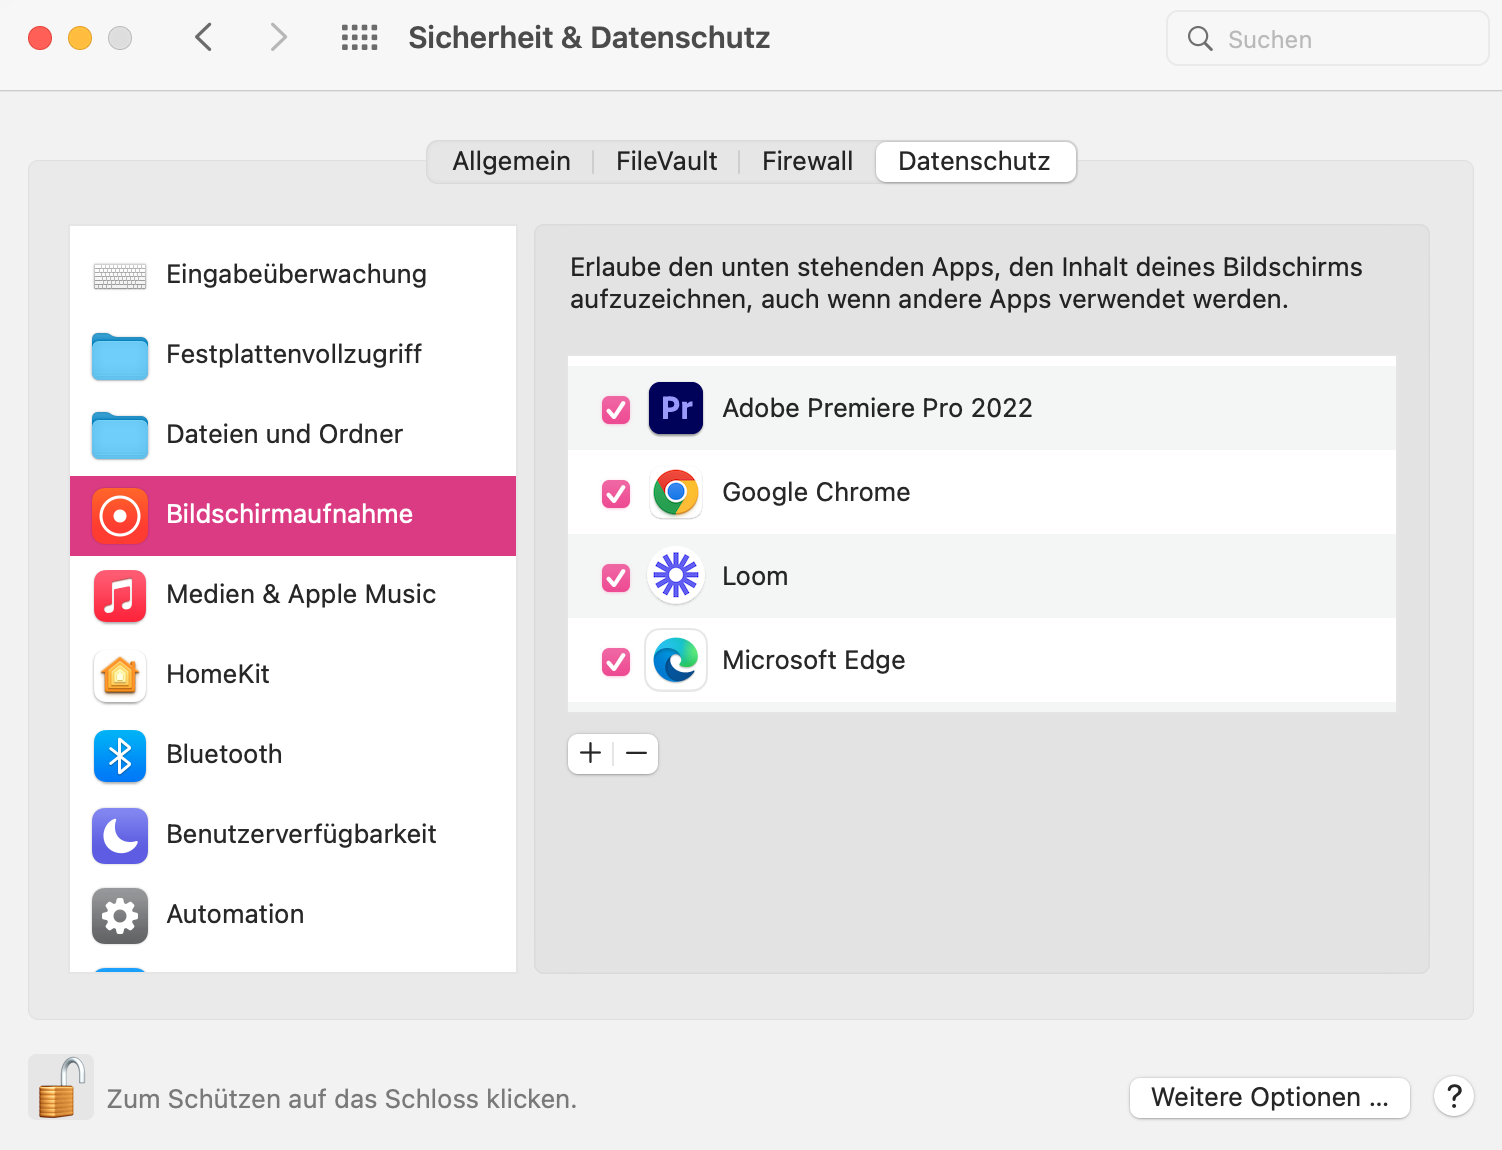Switch to the FileVault tab
Screen dimensions: 1502x1150
coord(666,161)
